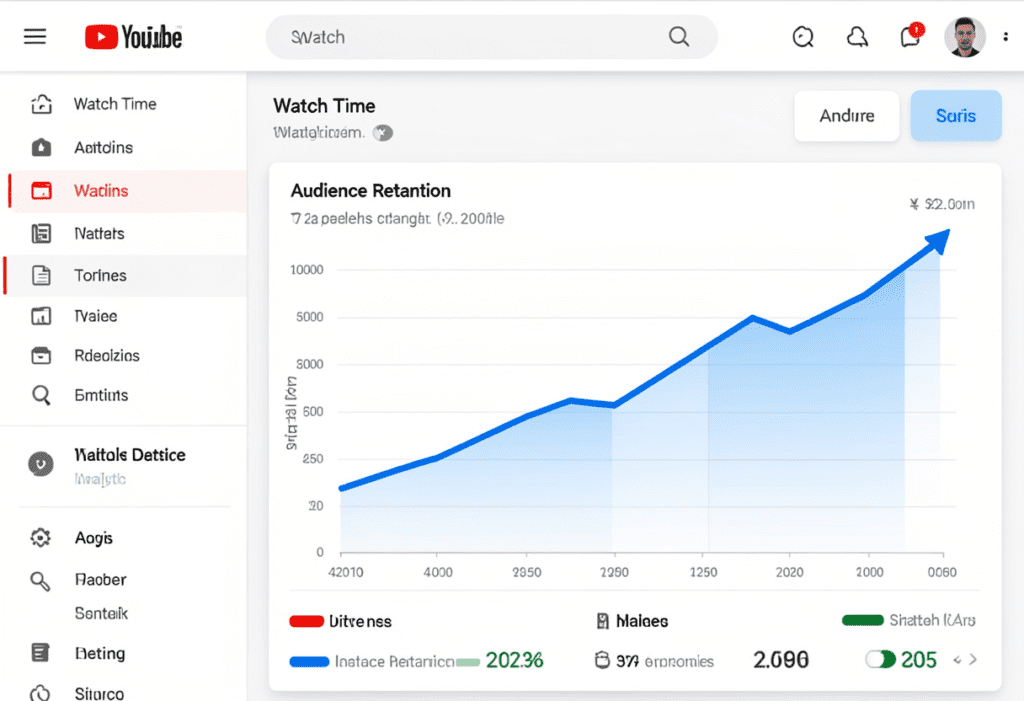Select Torines in the sidebar

pyautogui.click(x=100, y=276)
